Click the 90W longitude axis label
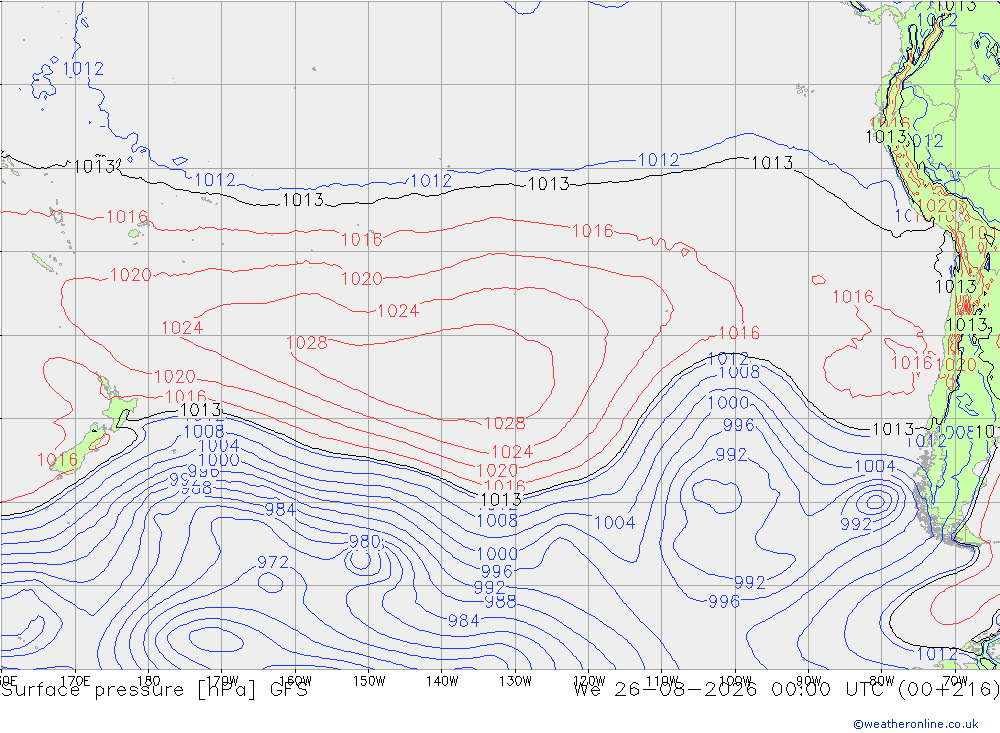The height and width of the screenshot is (733, 1000). [809, 681]
